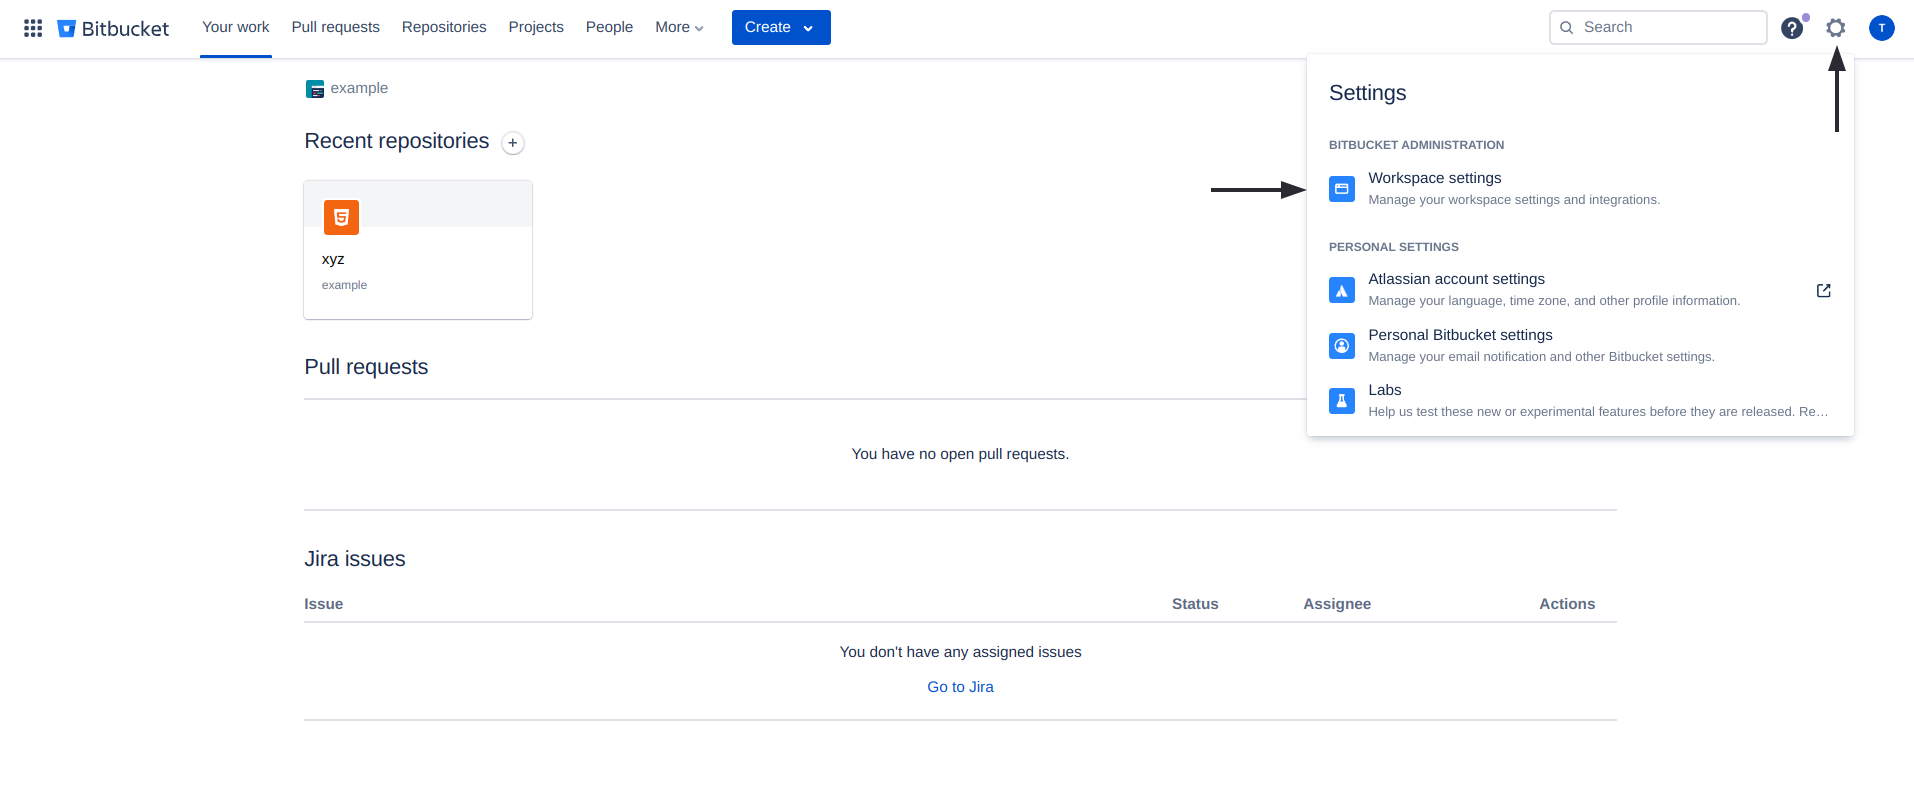Open the Labs settings entry
The image size is (1914, 802).
click(x=1580, y=401)
